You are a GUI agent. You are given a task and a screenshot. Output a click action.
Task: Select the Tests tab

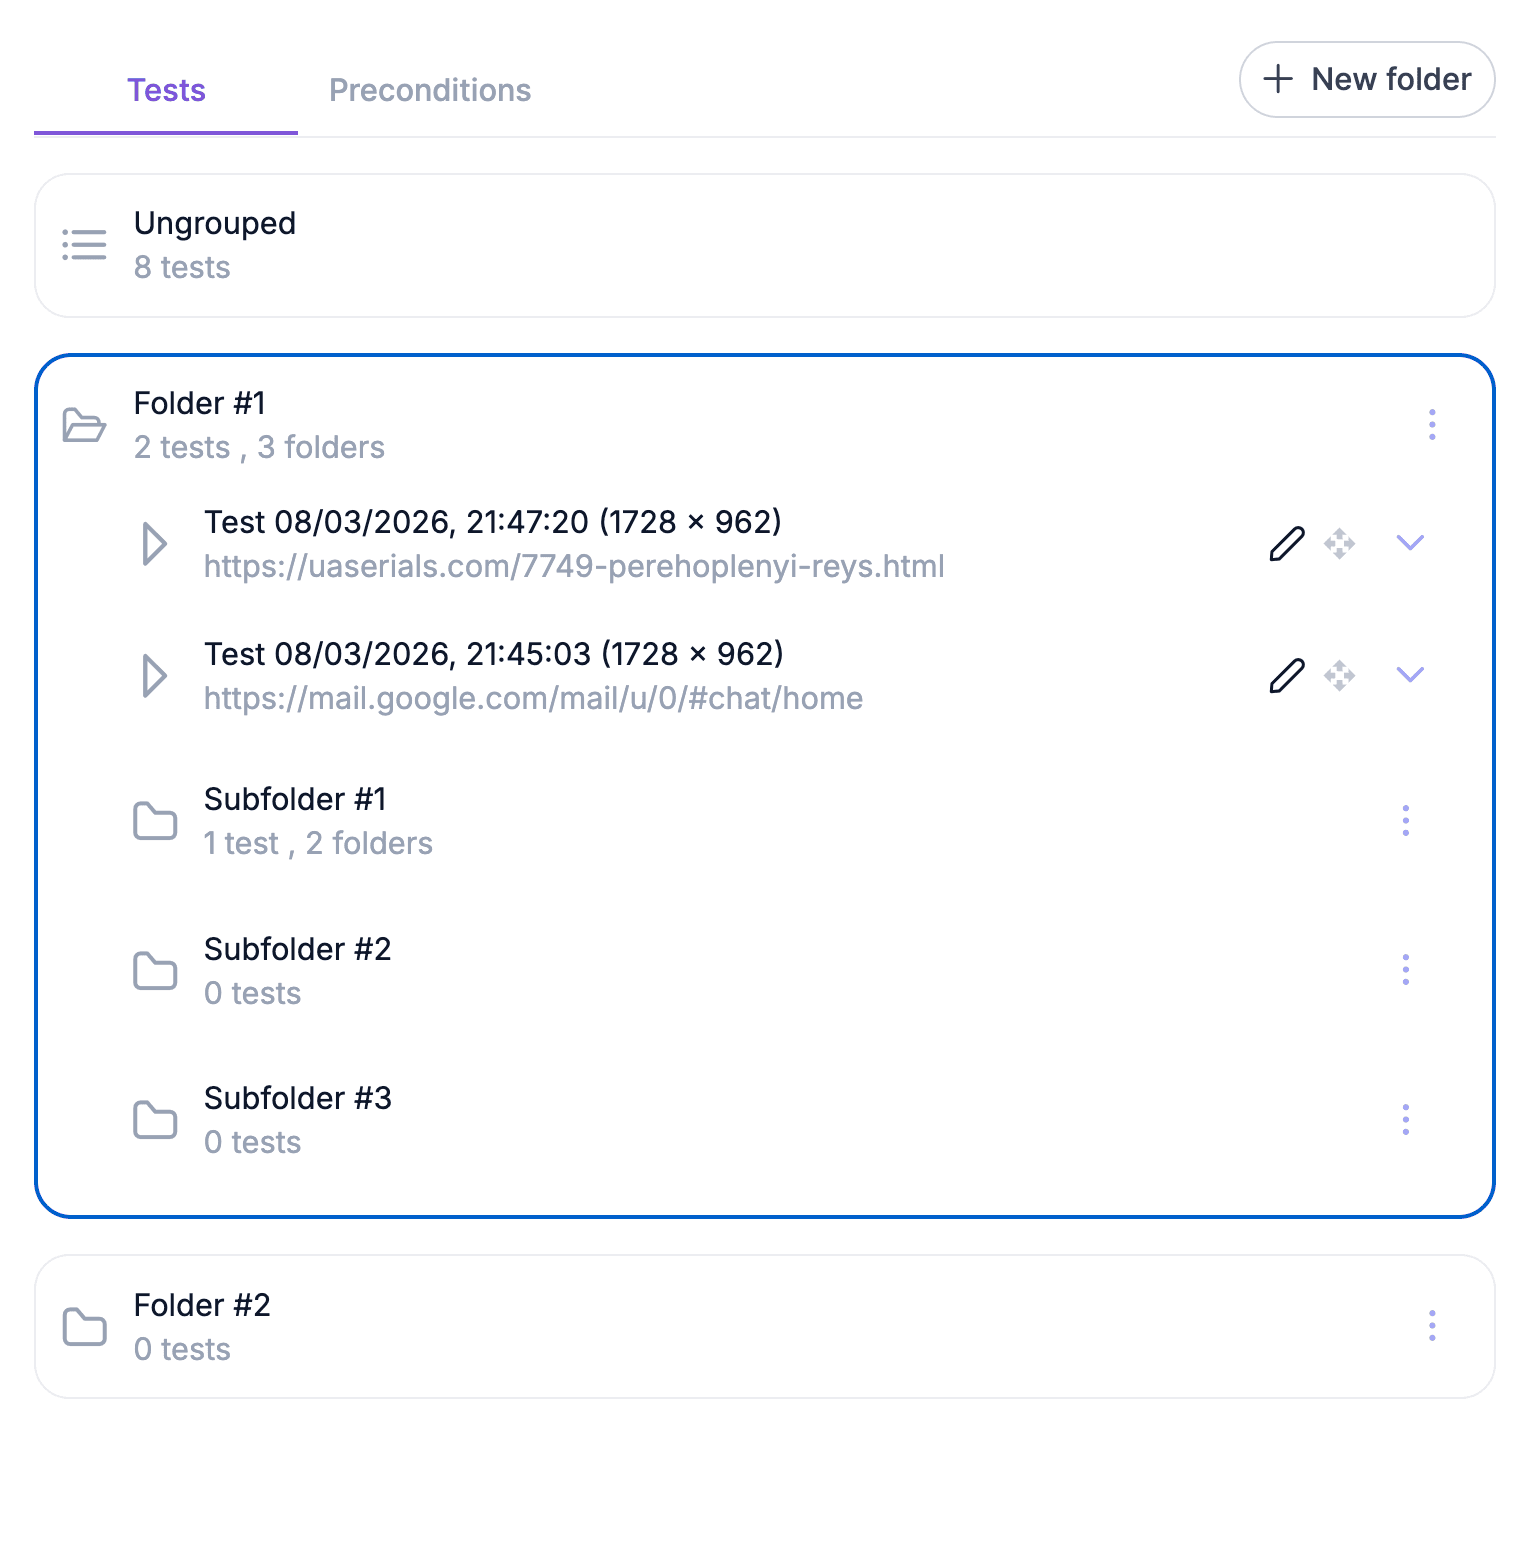166,90
